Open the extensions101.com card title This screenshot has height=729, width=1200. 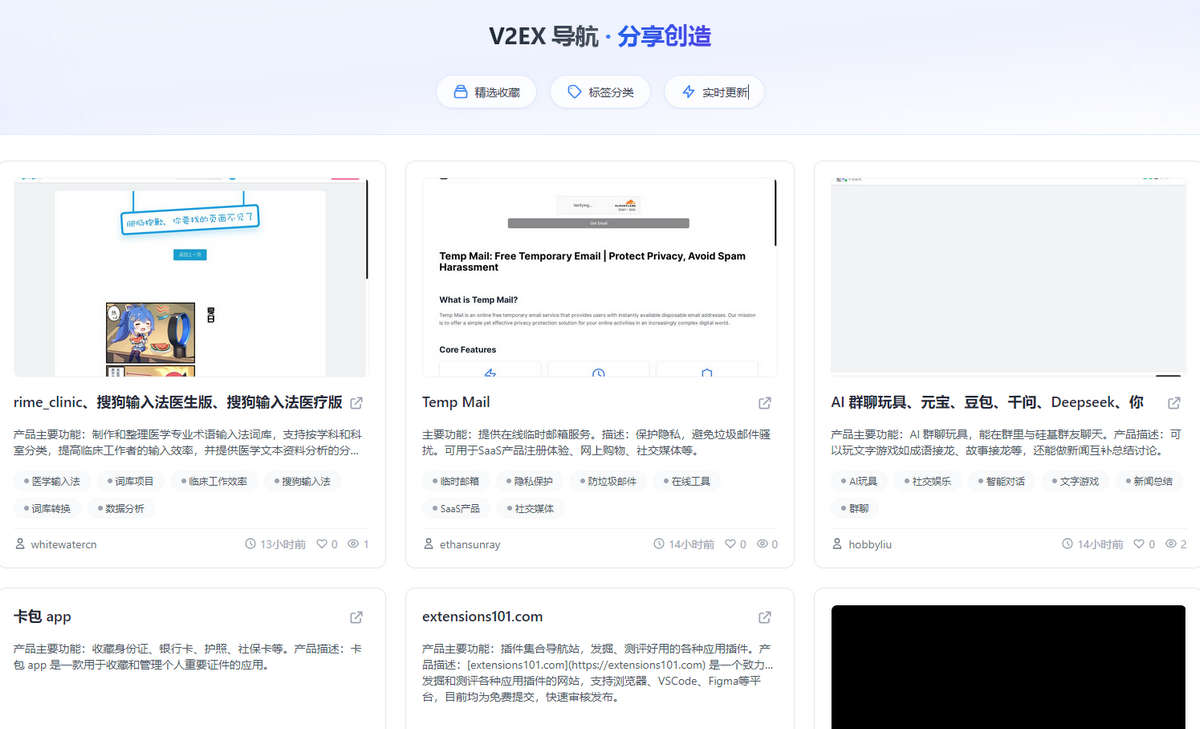tap(483, 617)
